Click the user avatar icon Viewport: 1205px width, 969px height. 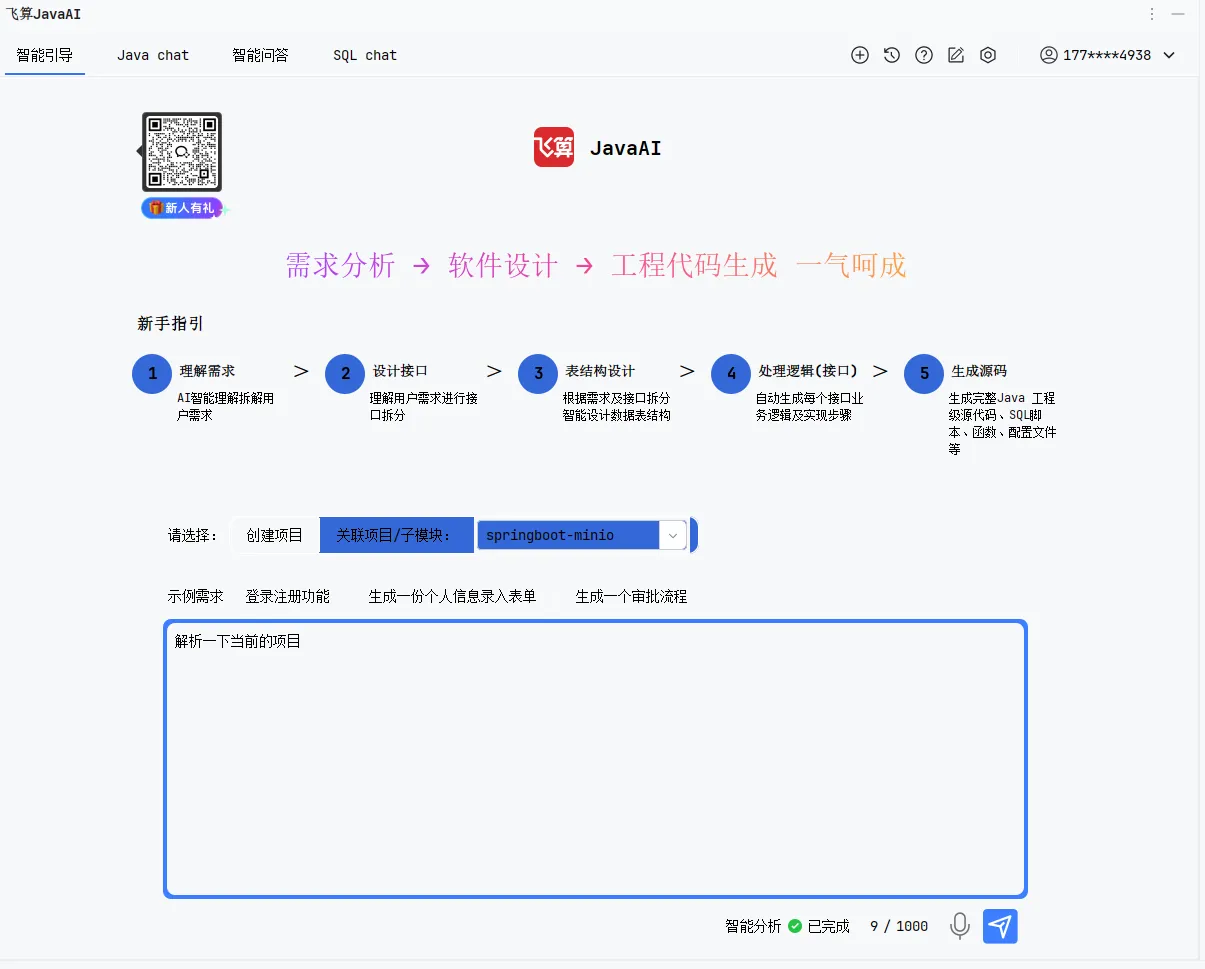(1049, 55)
